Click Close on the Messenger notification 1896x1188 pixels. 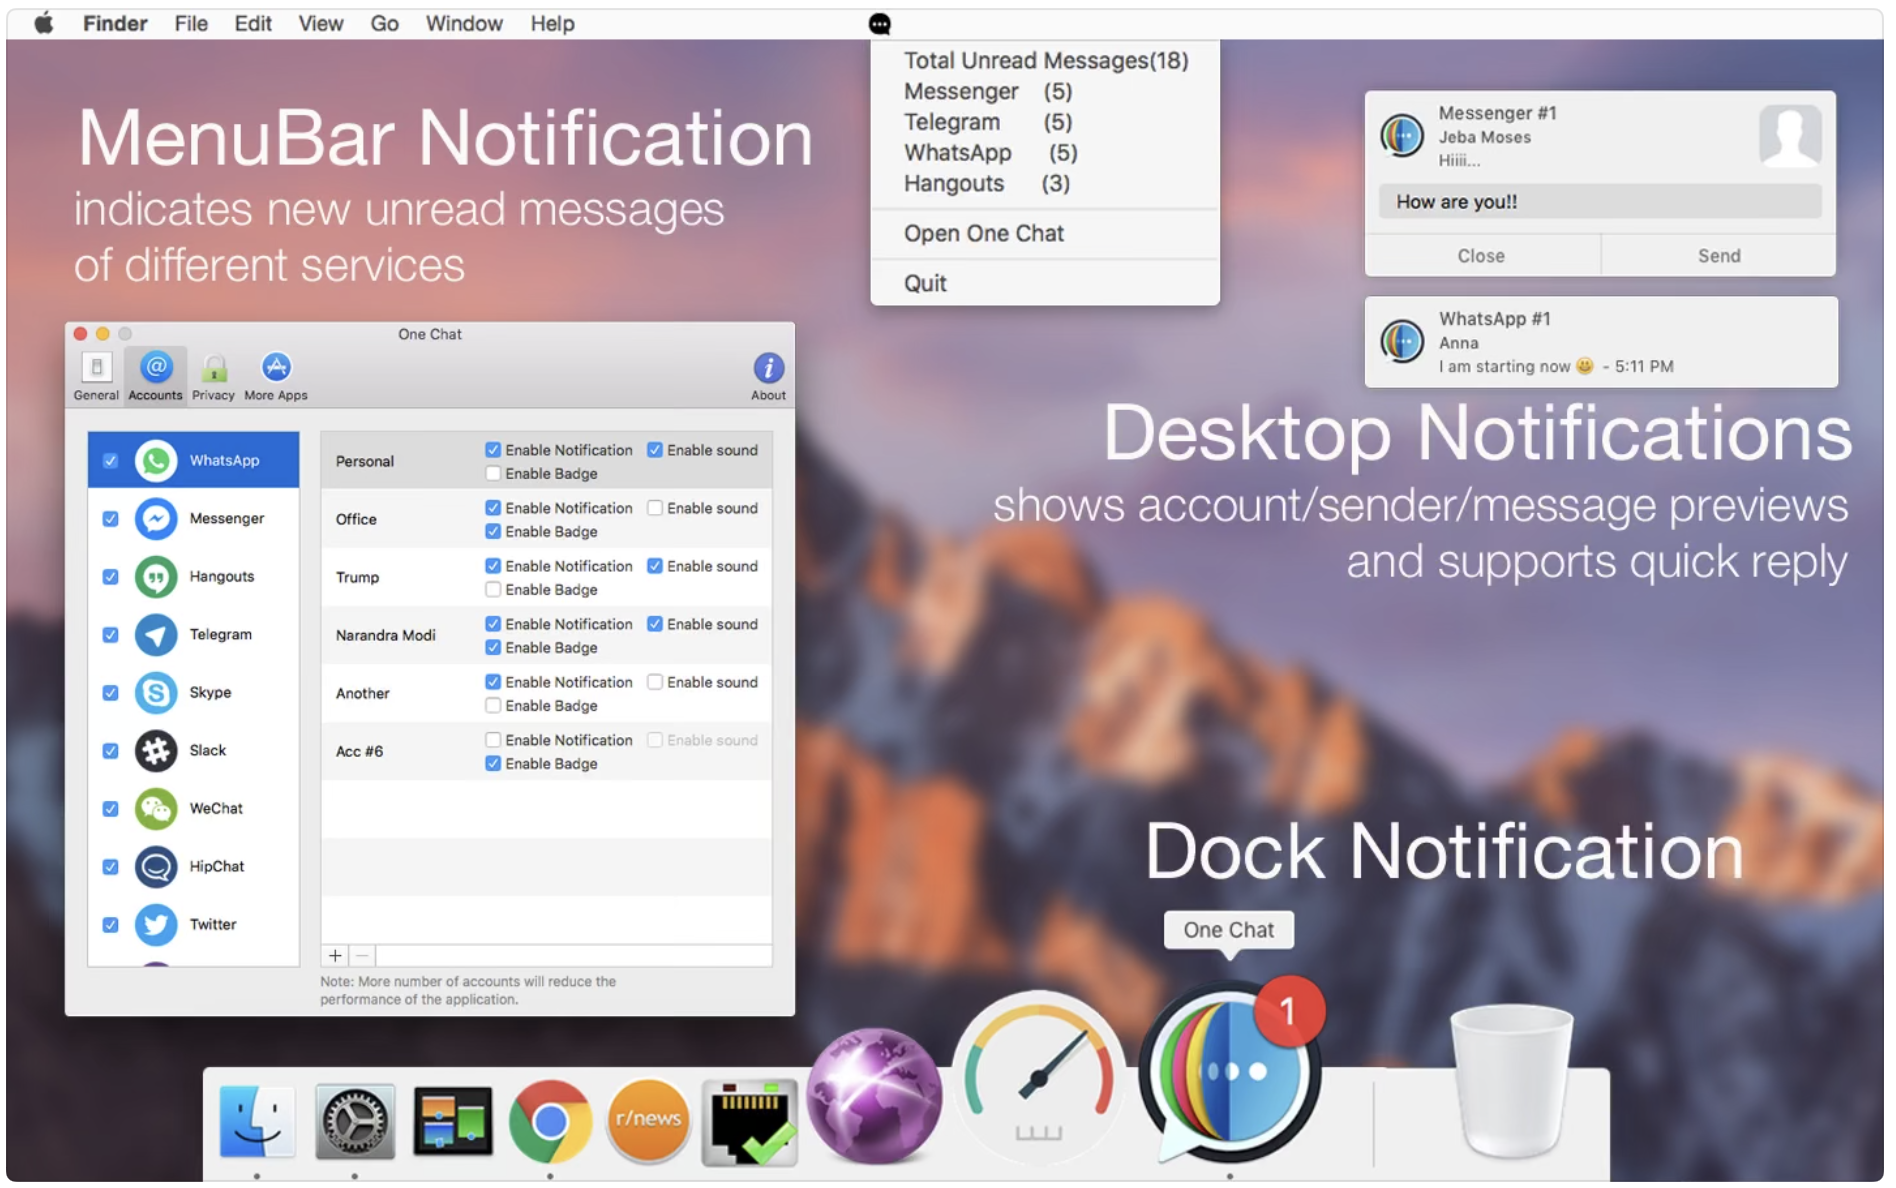click(x=1481, y=256)
